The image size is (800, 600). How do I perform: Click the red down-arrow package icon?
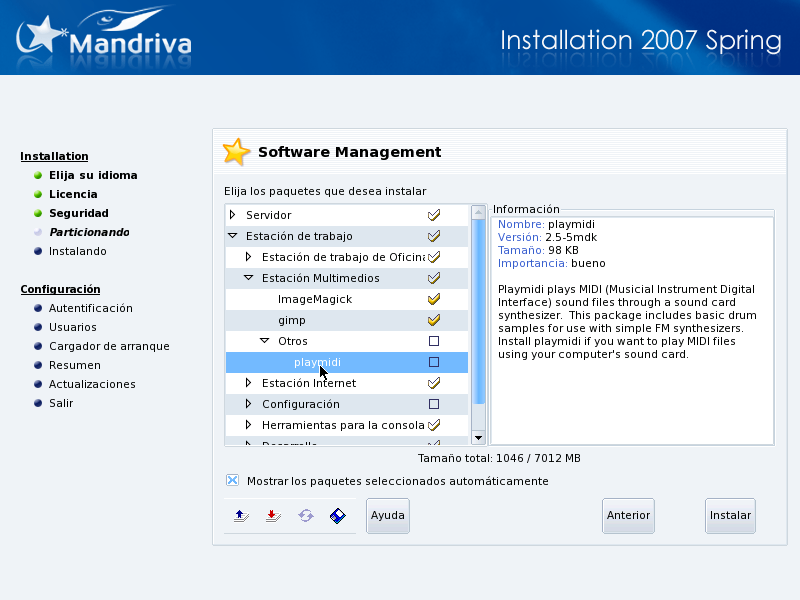[272, 516]
